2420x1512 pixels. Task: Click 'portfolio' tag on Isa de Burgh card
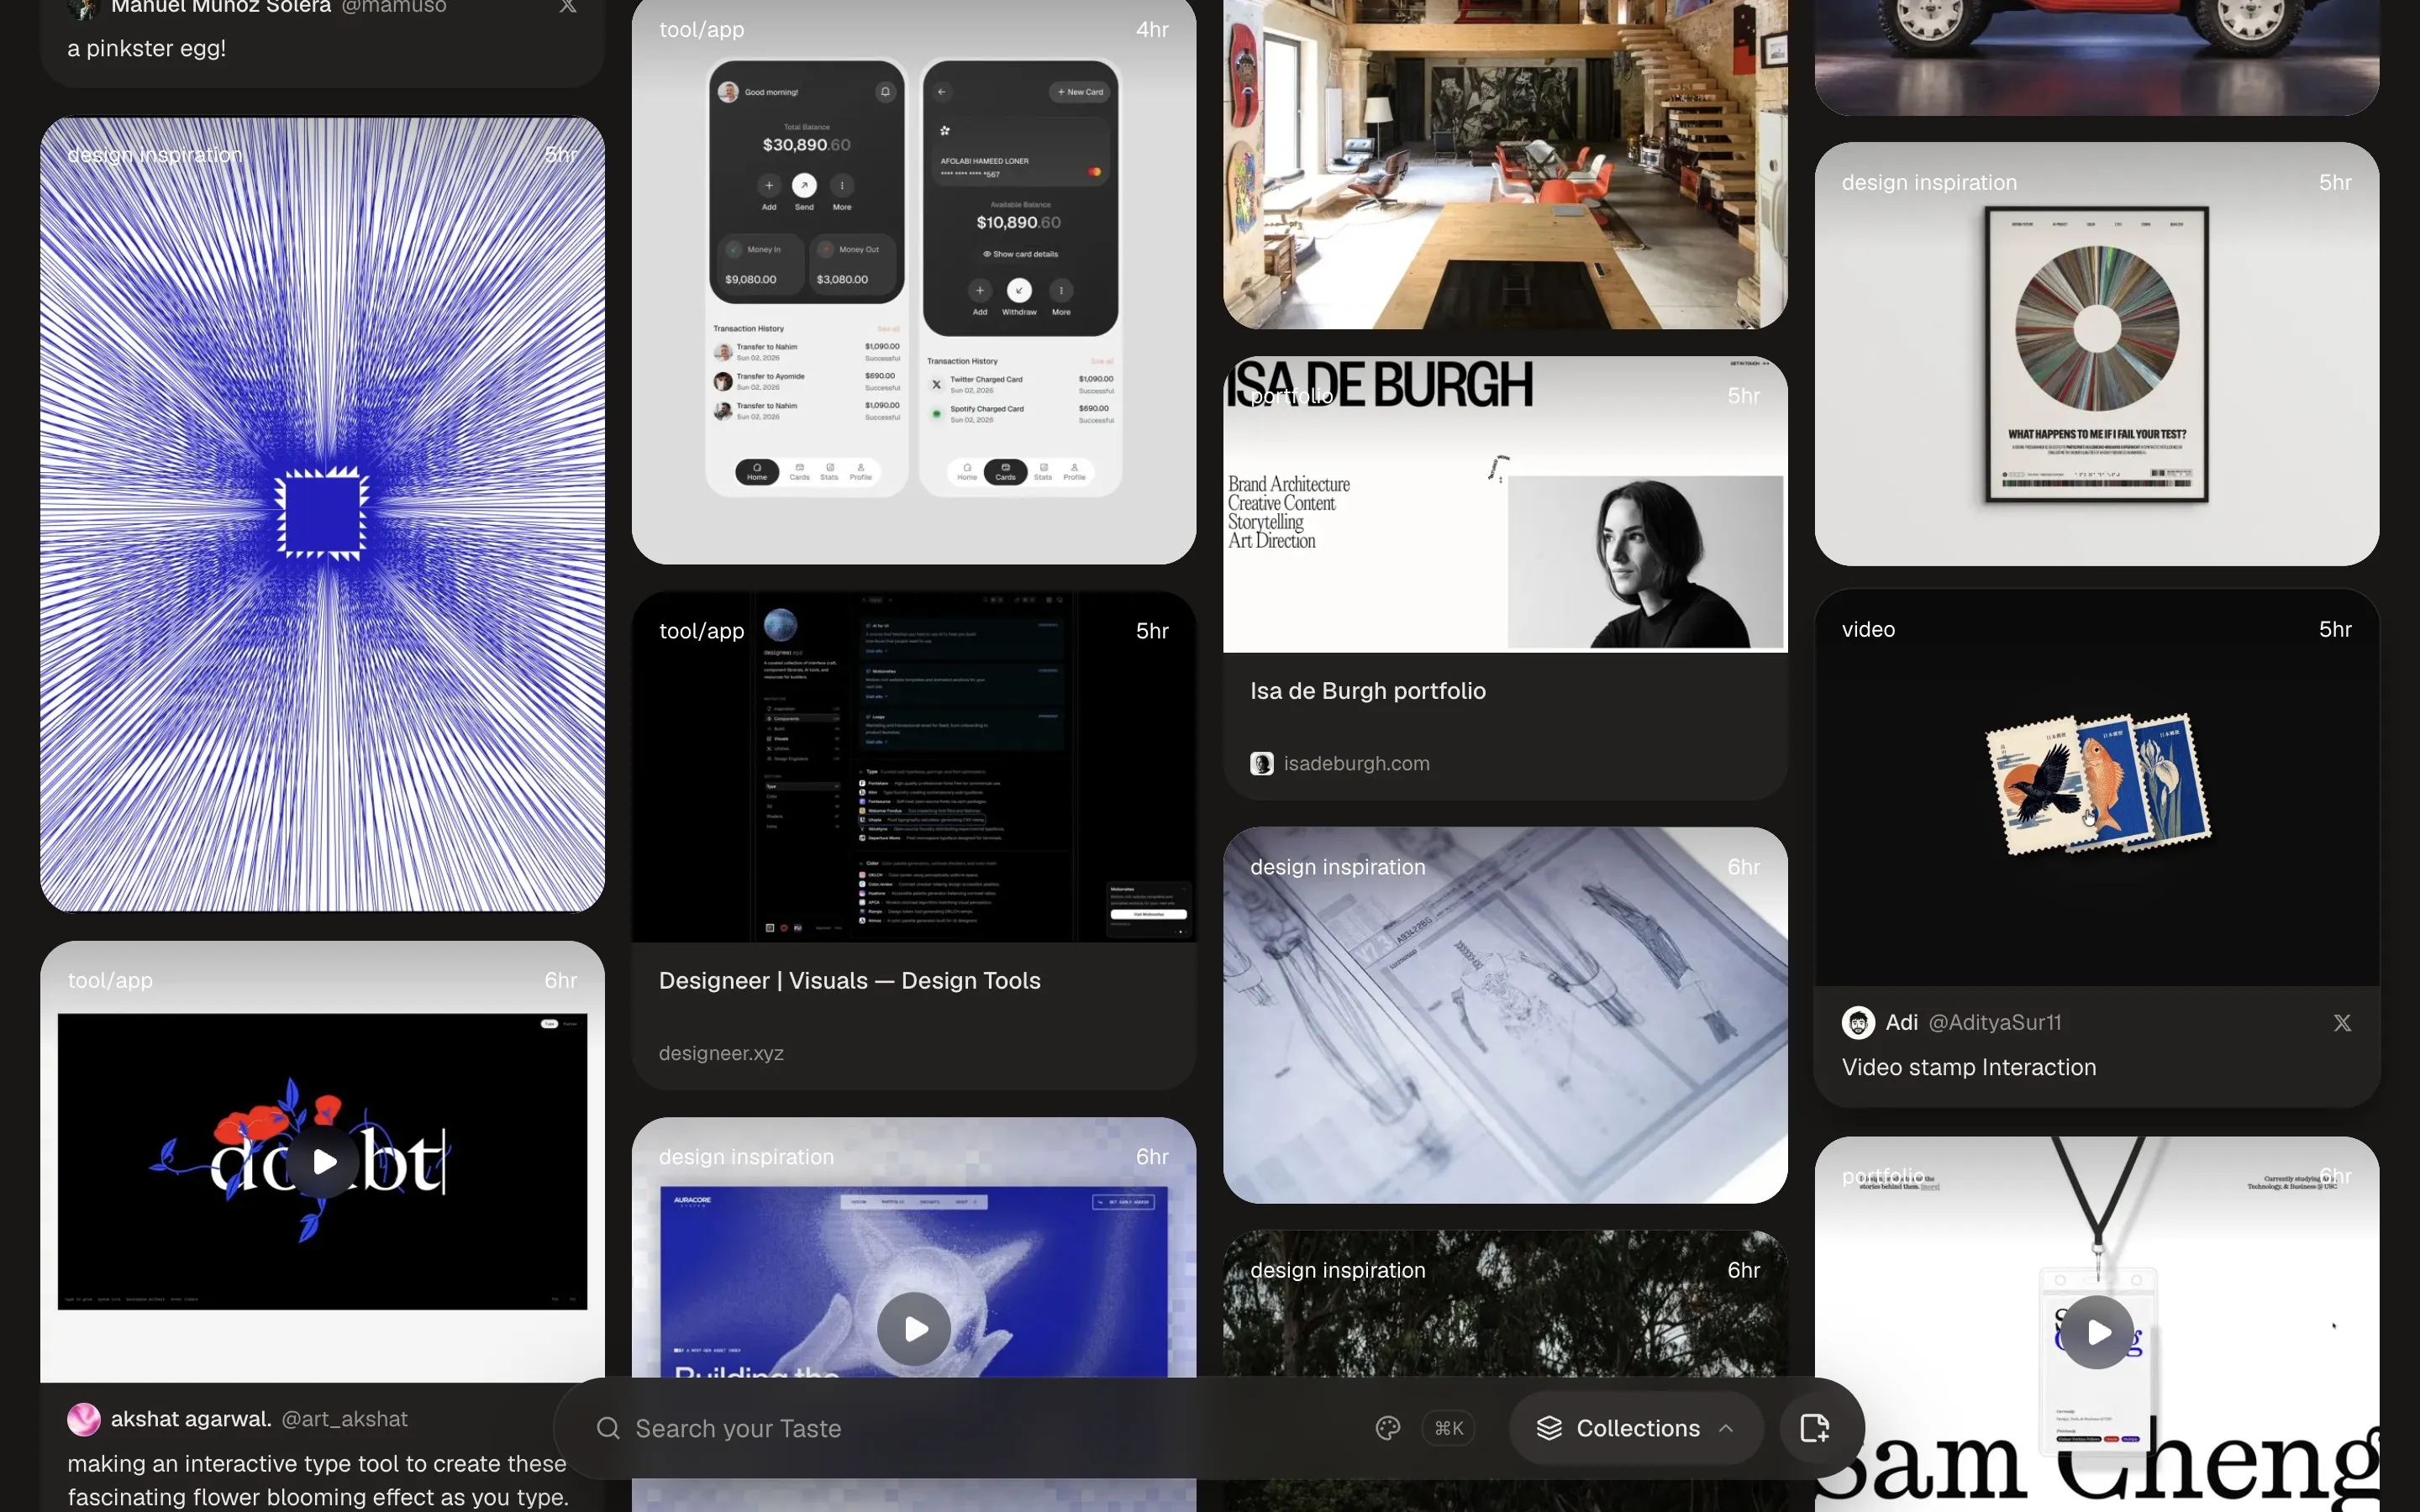tap(1292, 396)
